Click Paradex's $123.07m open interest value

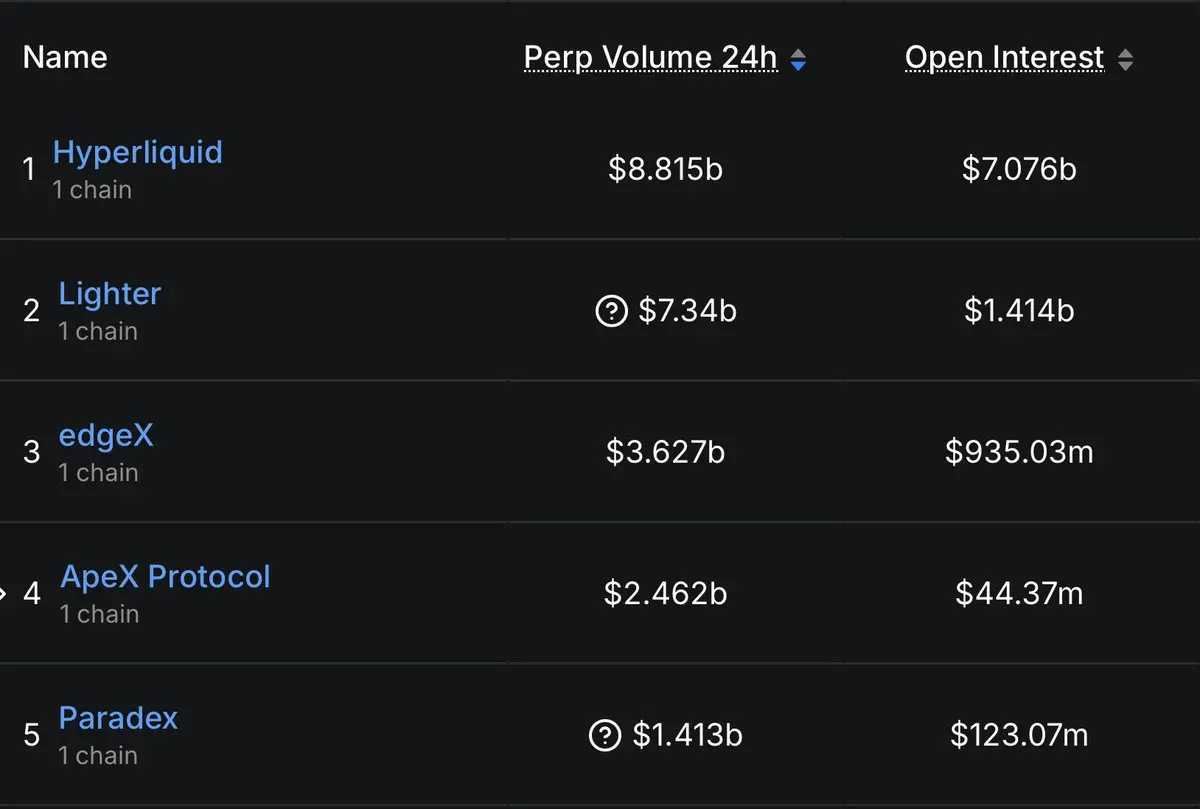(x=1019, y=737)
